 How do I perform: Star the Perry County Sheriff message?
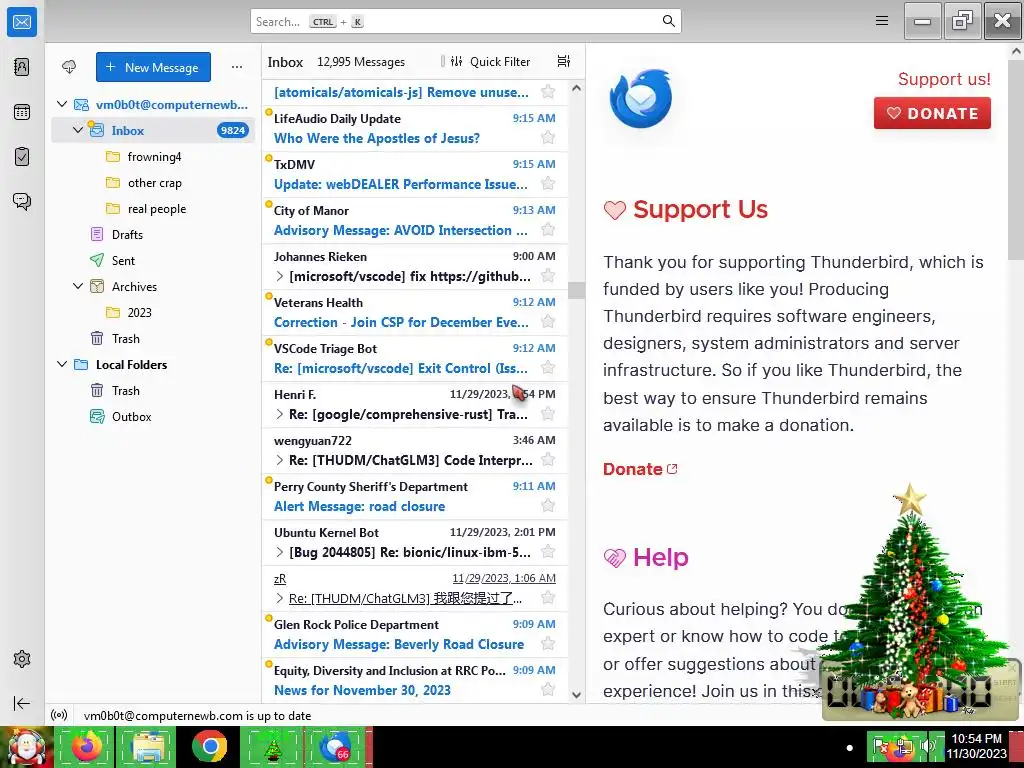[x=548, y=505]
